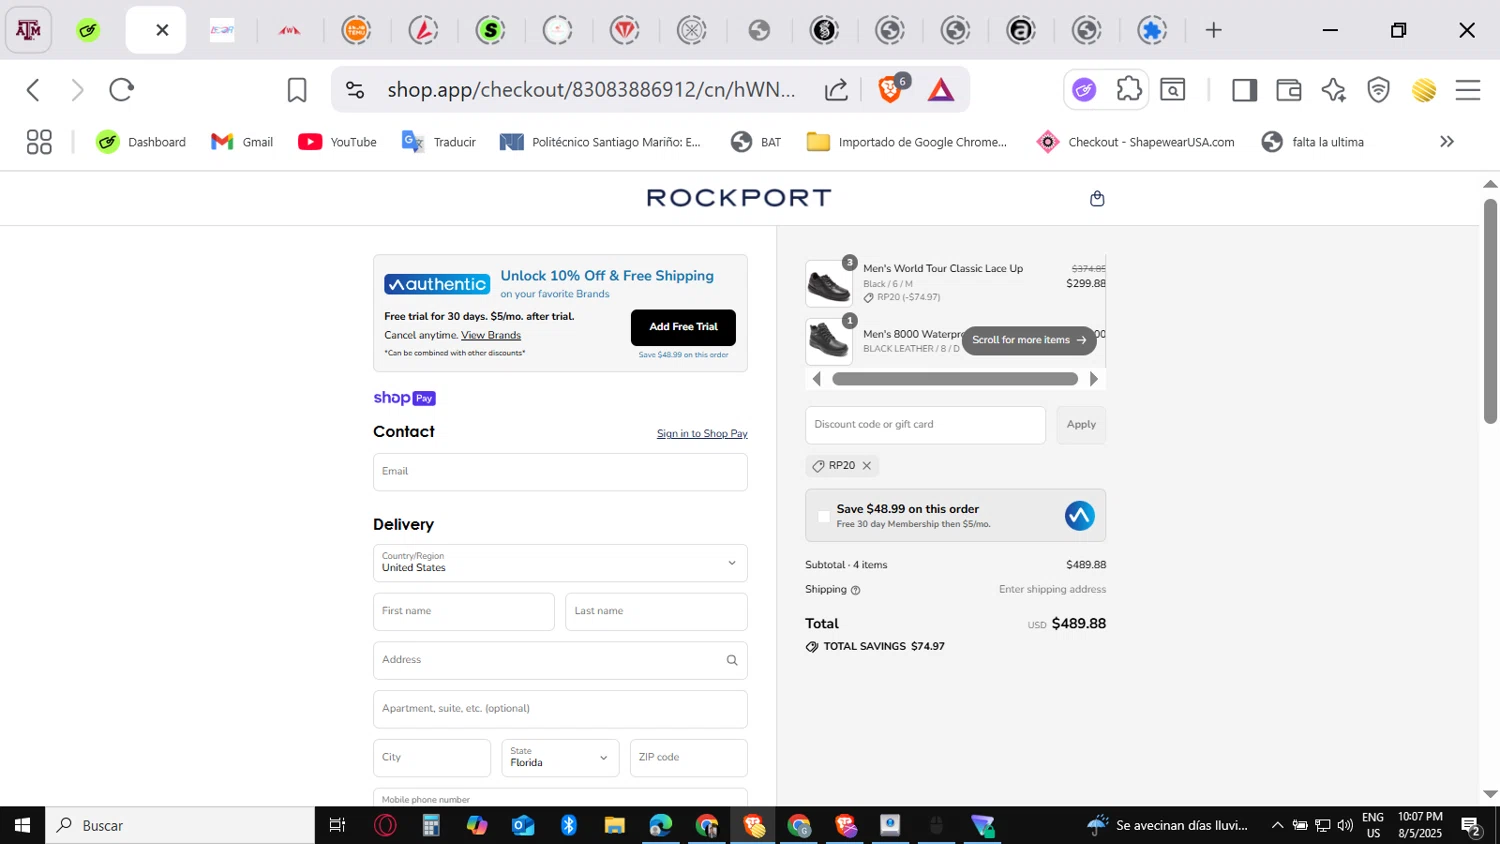Open Task View on taskbar

337,825
